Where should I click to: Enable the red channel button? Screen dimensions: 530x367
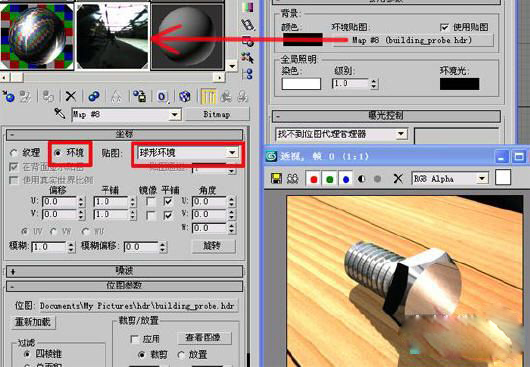pyautogui.click(x=313, y=178)
